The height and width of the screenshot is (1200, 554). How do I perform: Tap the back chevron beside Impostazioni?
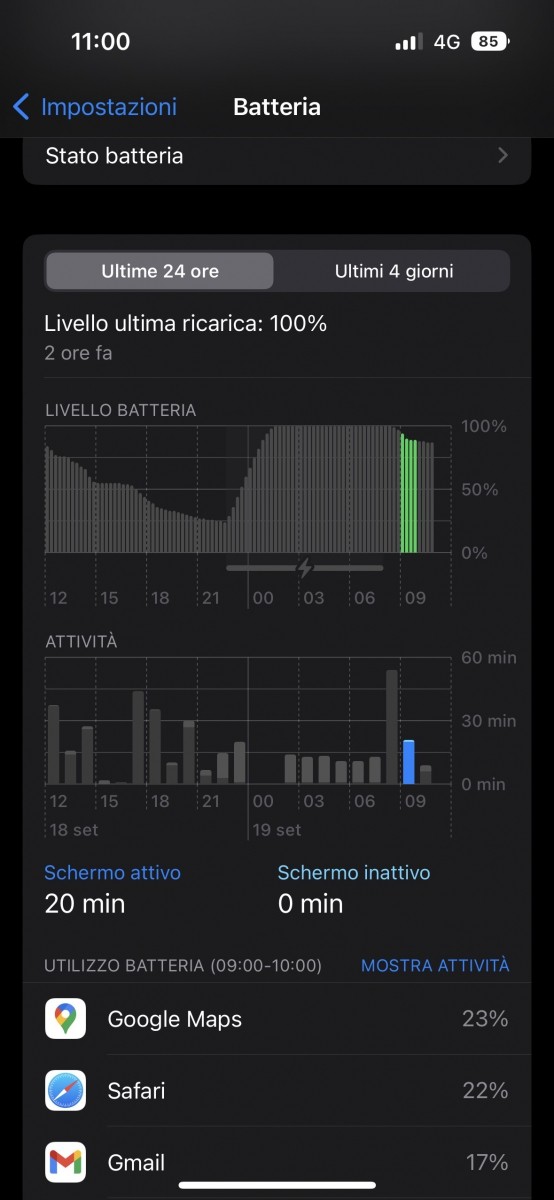(21, 107)
